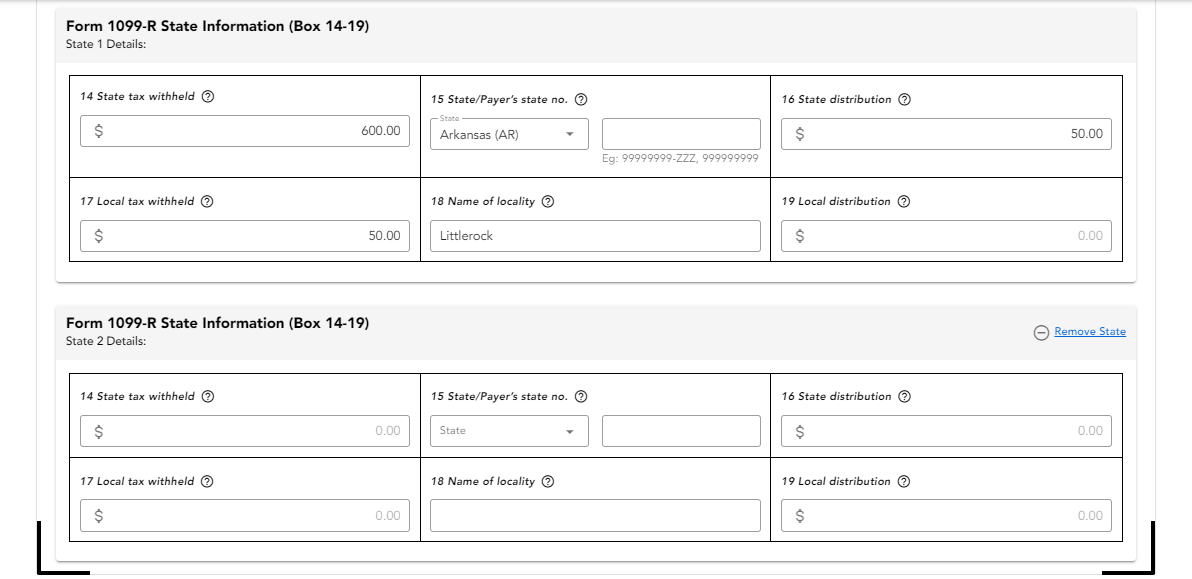The width and height of the screenshot is (1192, 579).
Task: Open the Arkansas (AR) state dropdown
Action: (x=509, y=133)
